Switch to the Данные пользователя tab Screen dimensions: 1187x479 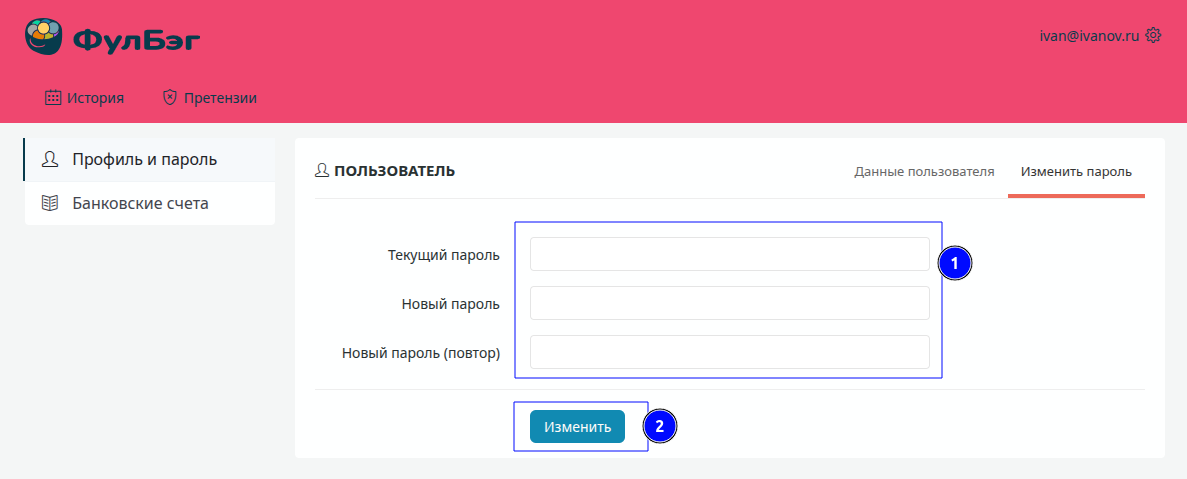pos(924,171)
